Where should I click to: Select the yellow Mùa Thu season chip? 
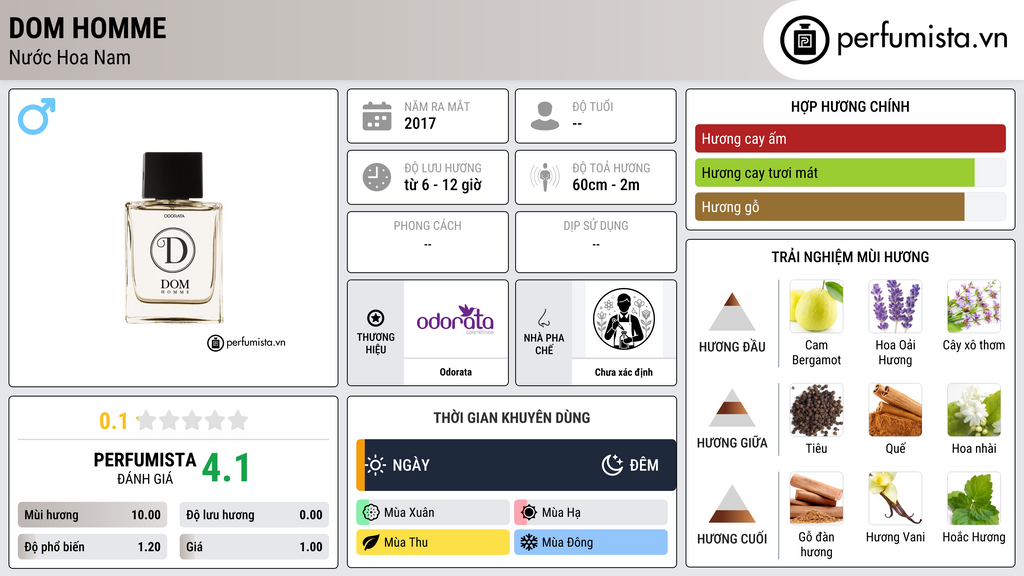pyautogui.click(x=433, y=542)
